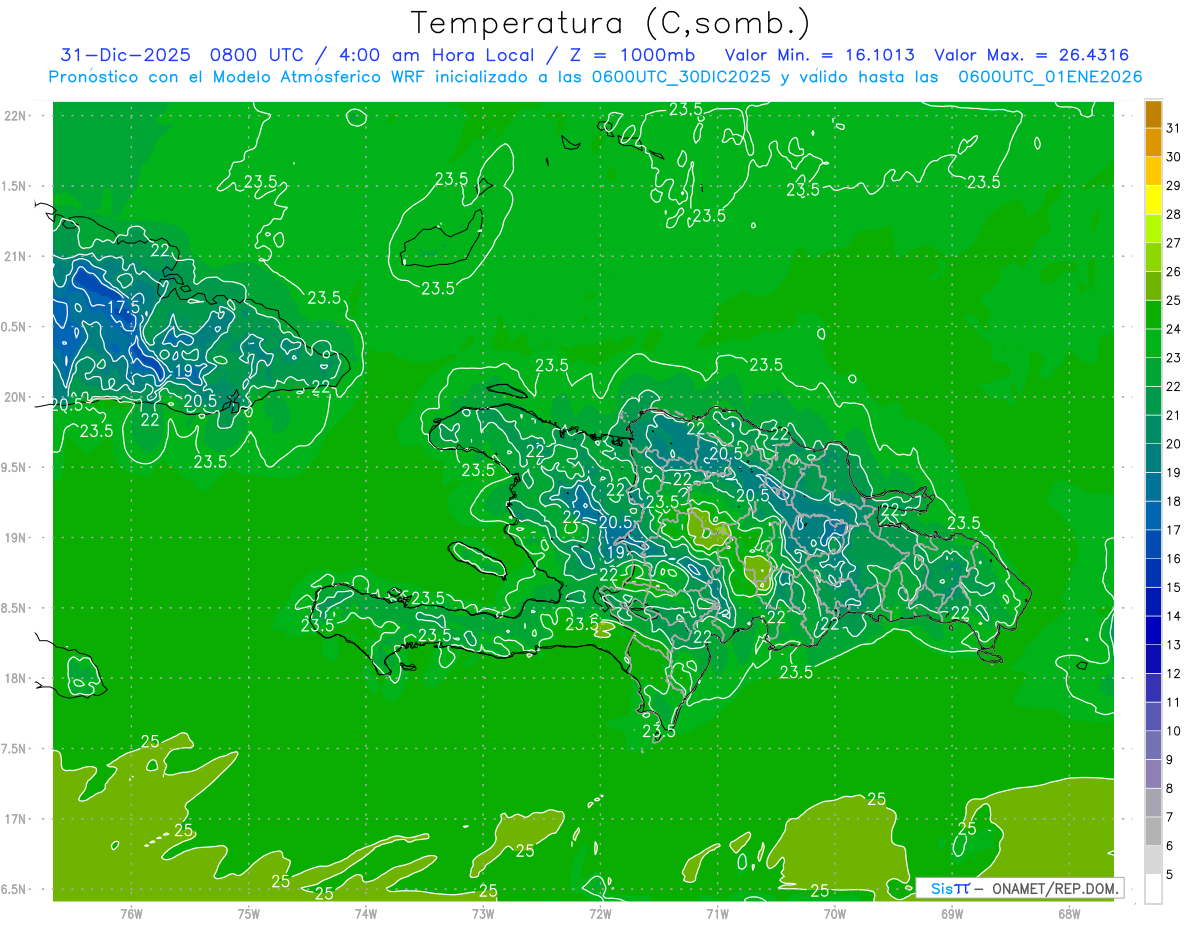Click 'Valor Max. = 26.4316' in header
This screenshot has height=927, width=1200.
1032,55
